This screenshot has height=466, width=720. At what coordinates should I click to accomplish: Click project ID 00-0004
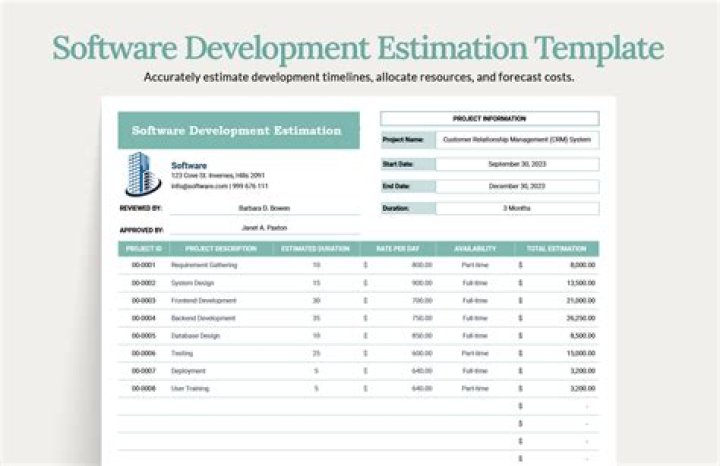pyautogui.click(x=144, y=318)
